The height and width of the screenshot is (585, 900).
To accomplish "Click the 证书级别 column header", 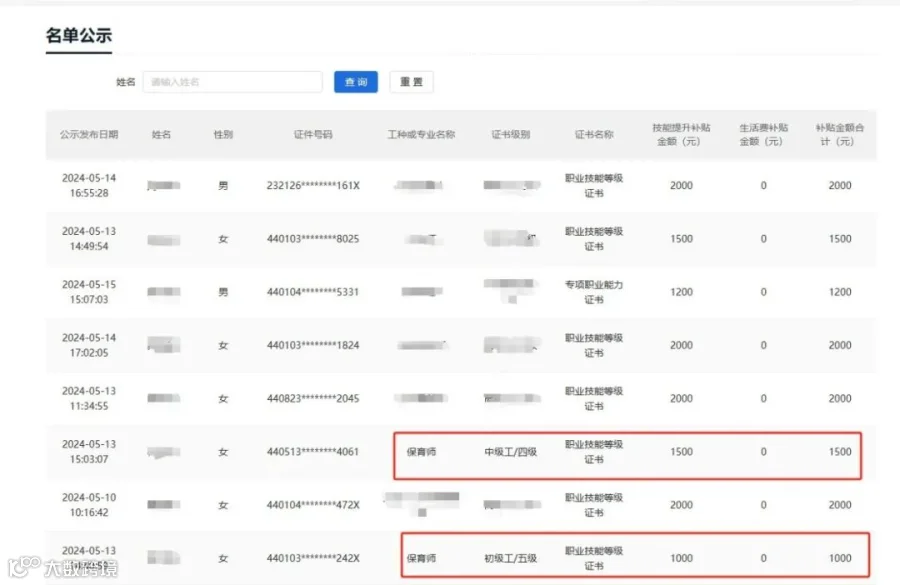I will 511,134.
